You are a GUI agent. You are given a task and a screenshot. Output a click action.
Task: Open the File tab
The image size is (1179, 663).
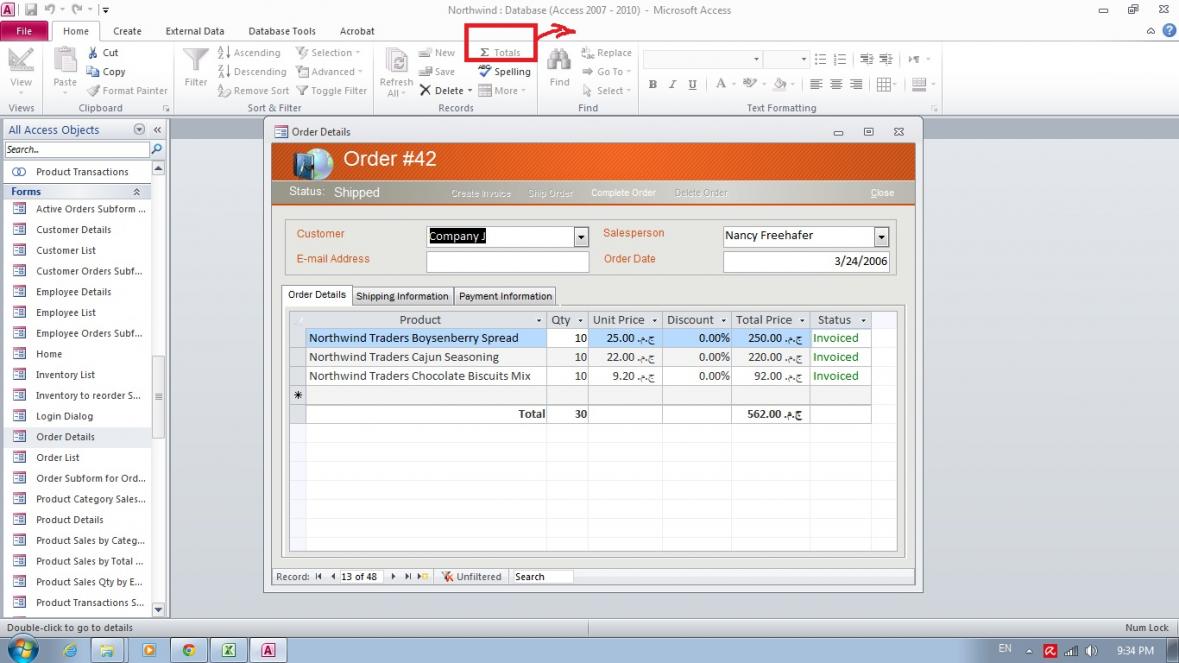[24, 31]
